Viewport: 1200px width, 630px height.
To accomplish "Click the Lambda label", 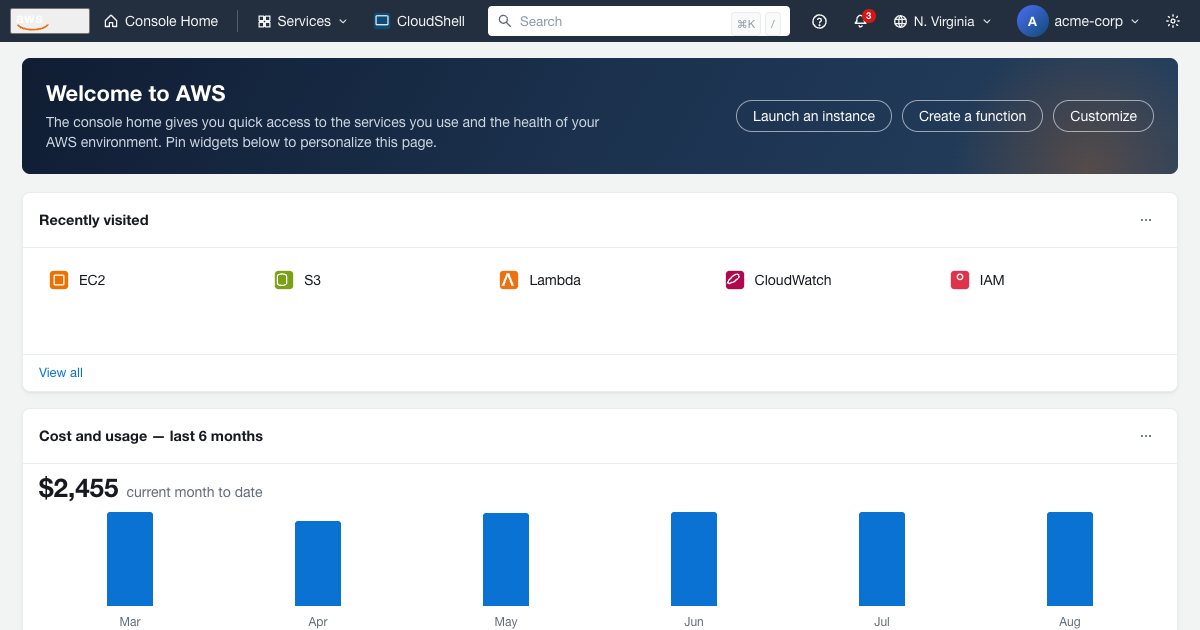I will tap(555, 280).
